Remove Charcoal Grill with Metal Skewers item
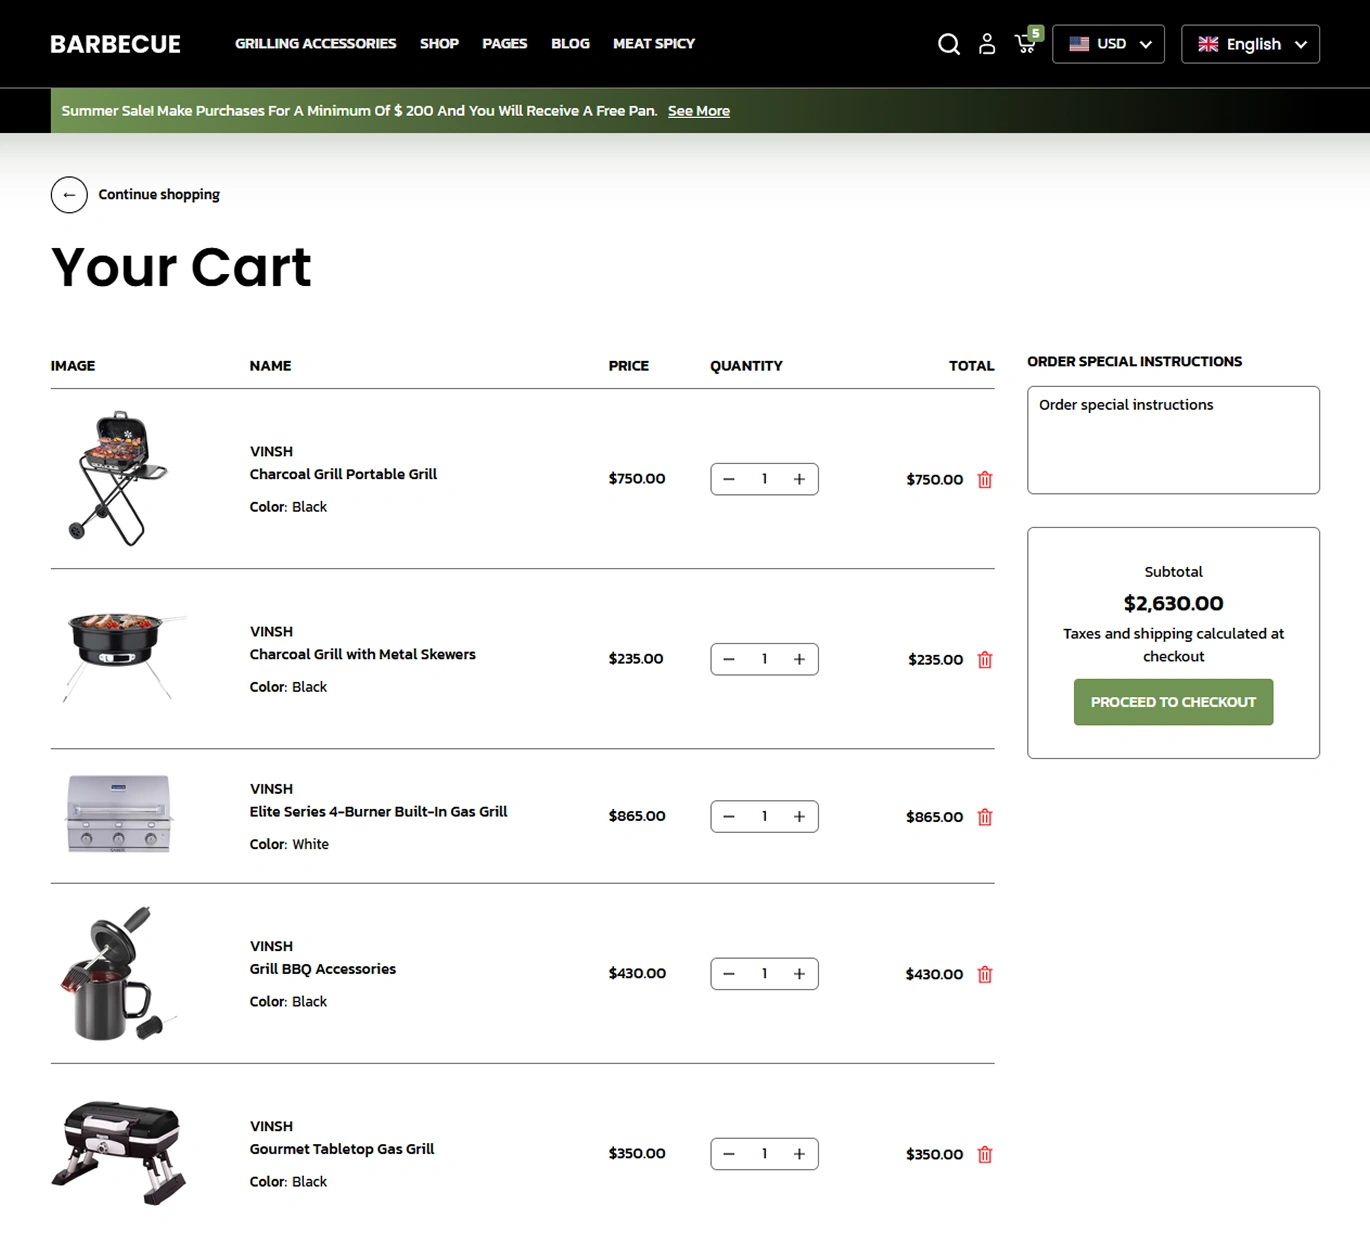The width and height of the screenshot is (1370, 1240). [x=985, y=660]
